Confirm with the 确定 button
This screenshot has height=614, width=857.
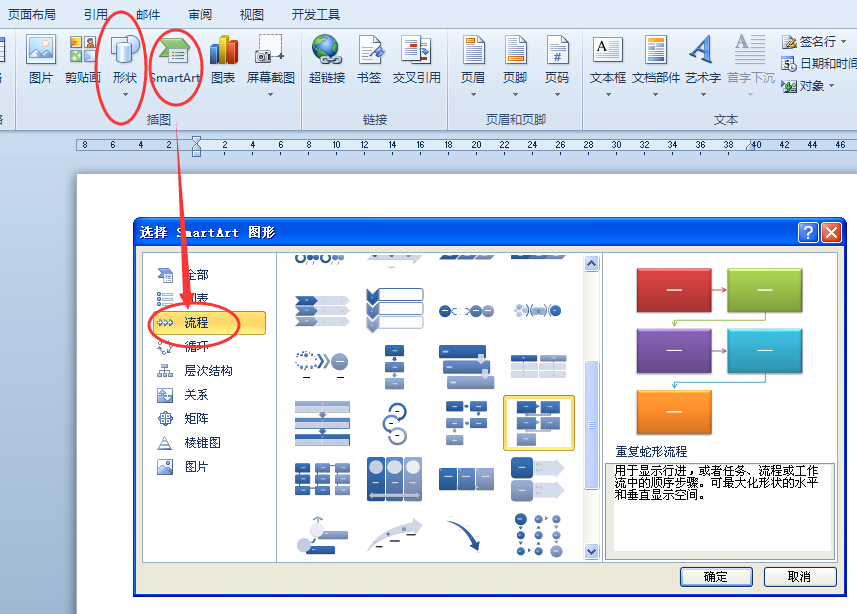[716, 577]
